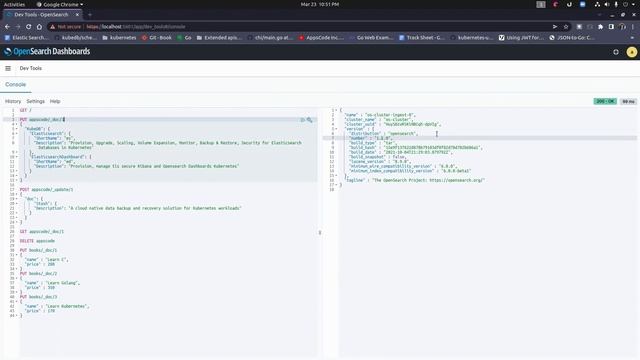The image size is (640, 360).
Task: Open Activities overview
Action: (14, 4)
